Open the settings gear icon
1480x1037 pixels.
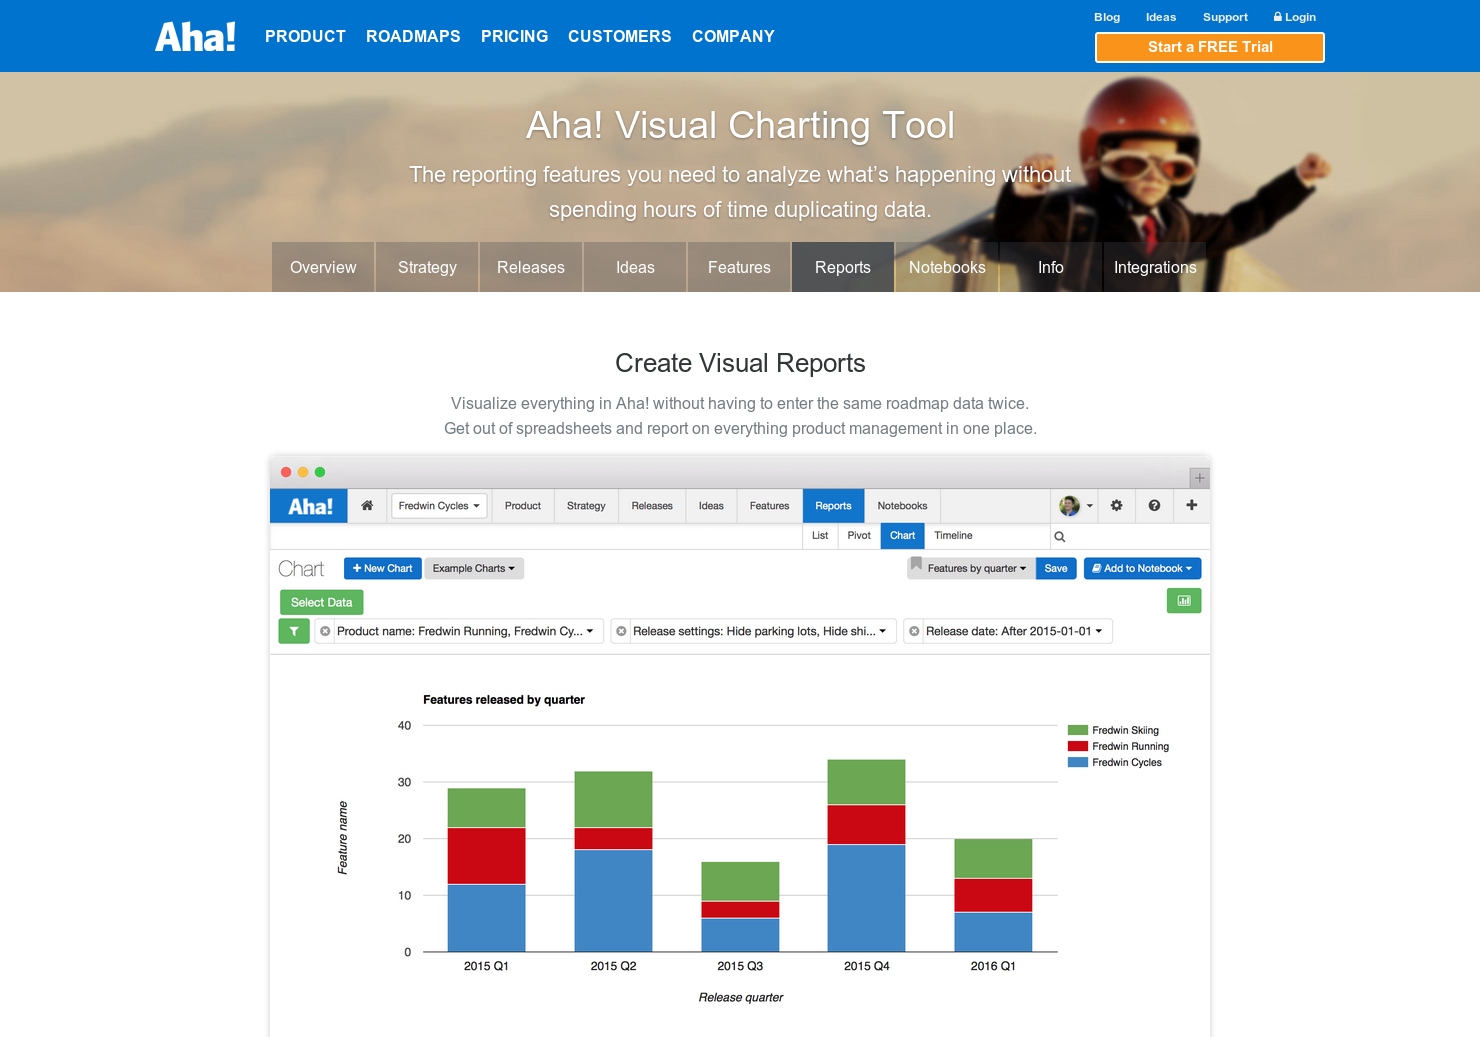pyautogui.click(x=1116, y=506)
